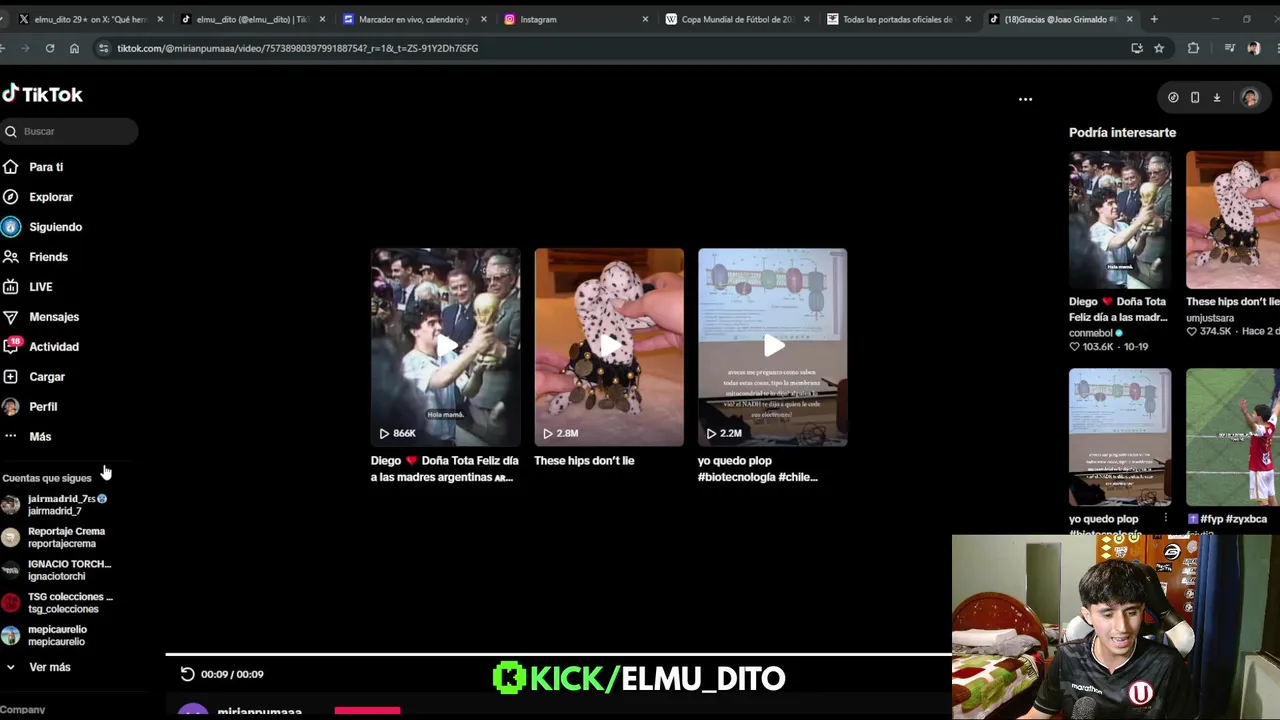Click the TikTok coins icon in the top bar
Screen dimensions: 1280x720
coord(1173,98)
